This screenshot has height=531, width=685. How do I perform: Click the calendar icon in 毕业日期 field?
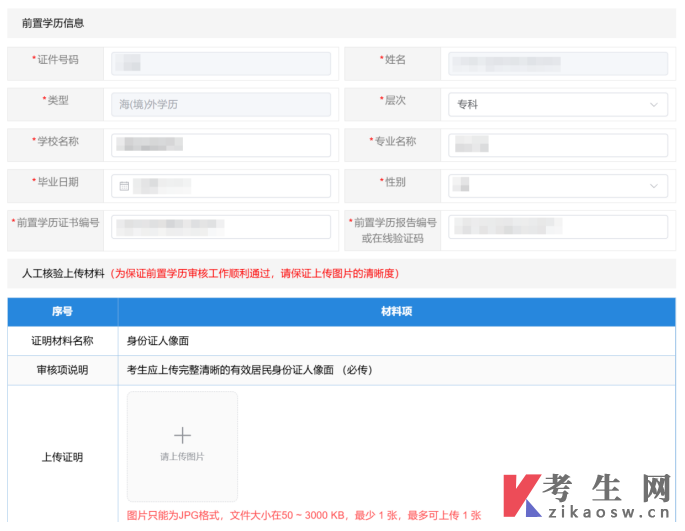124,186
